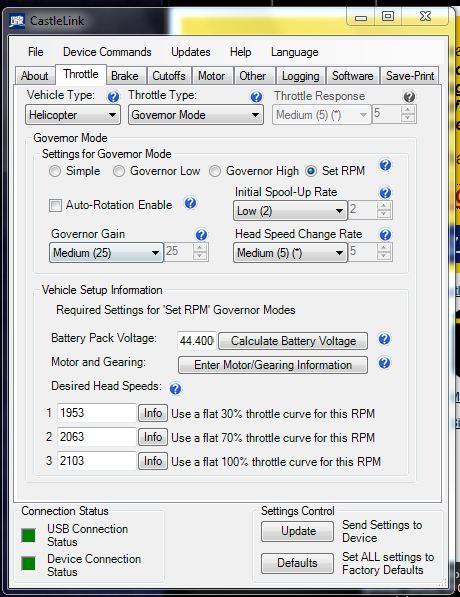Click the Battery Pack Voltage input field

[x=196, y=340]
